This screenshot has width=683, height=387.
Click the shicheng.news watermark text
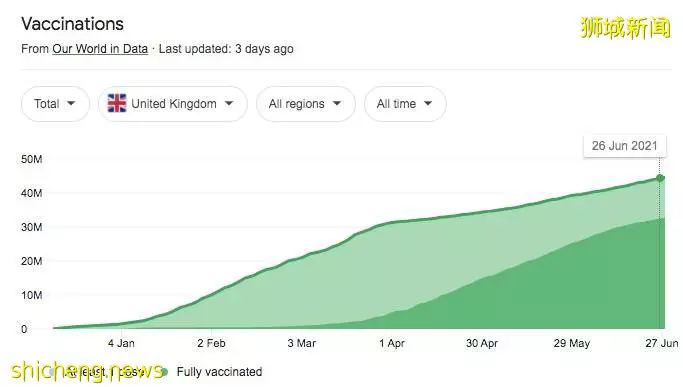(x=87, y=371)
